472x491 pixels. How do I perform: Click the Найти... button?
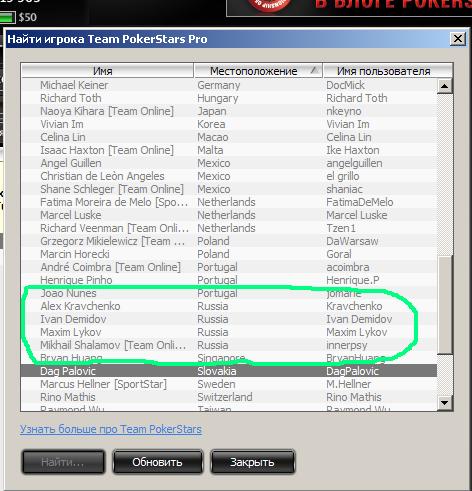pyautogui.click(x=63, y=462)
